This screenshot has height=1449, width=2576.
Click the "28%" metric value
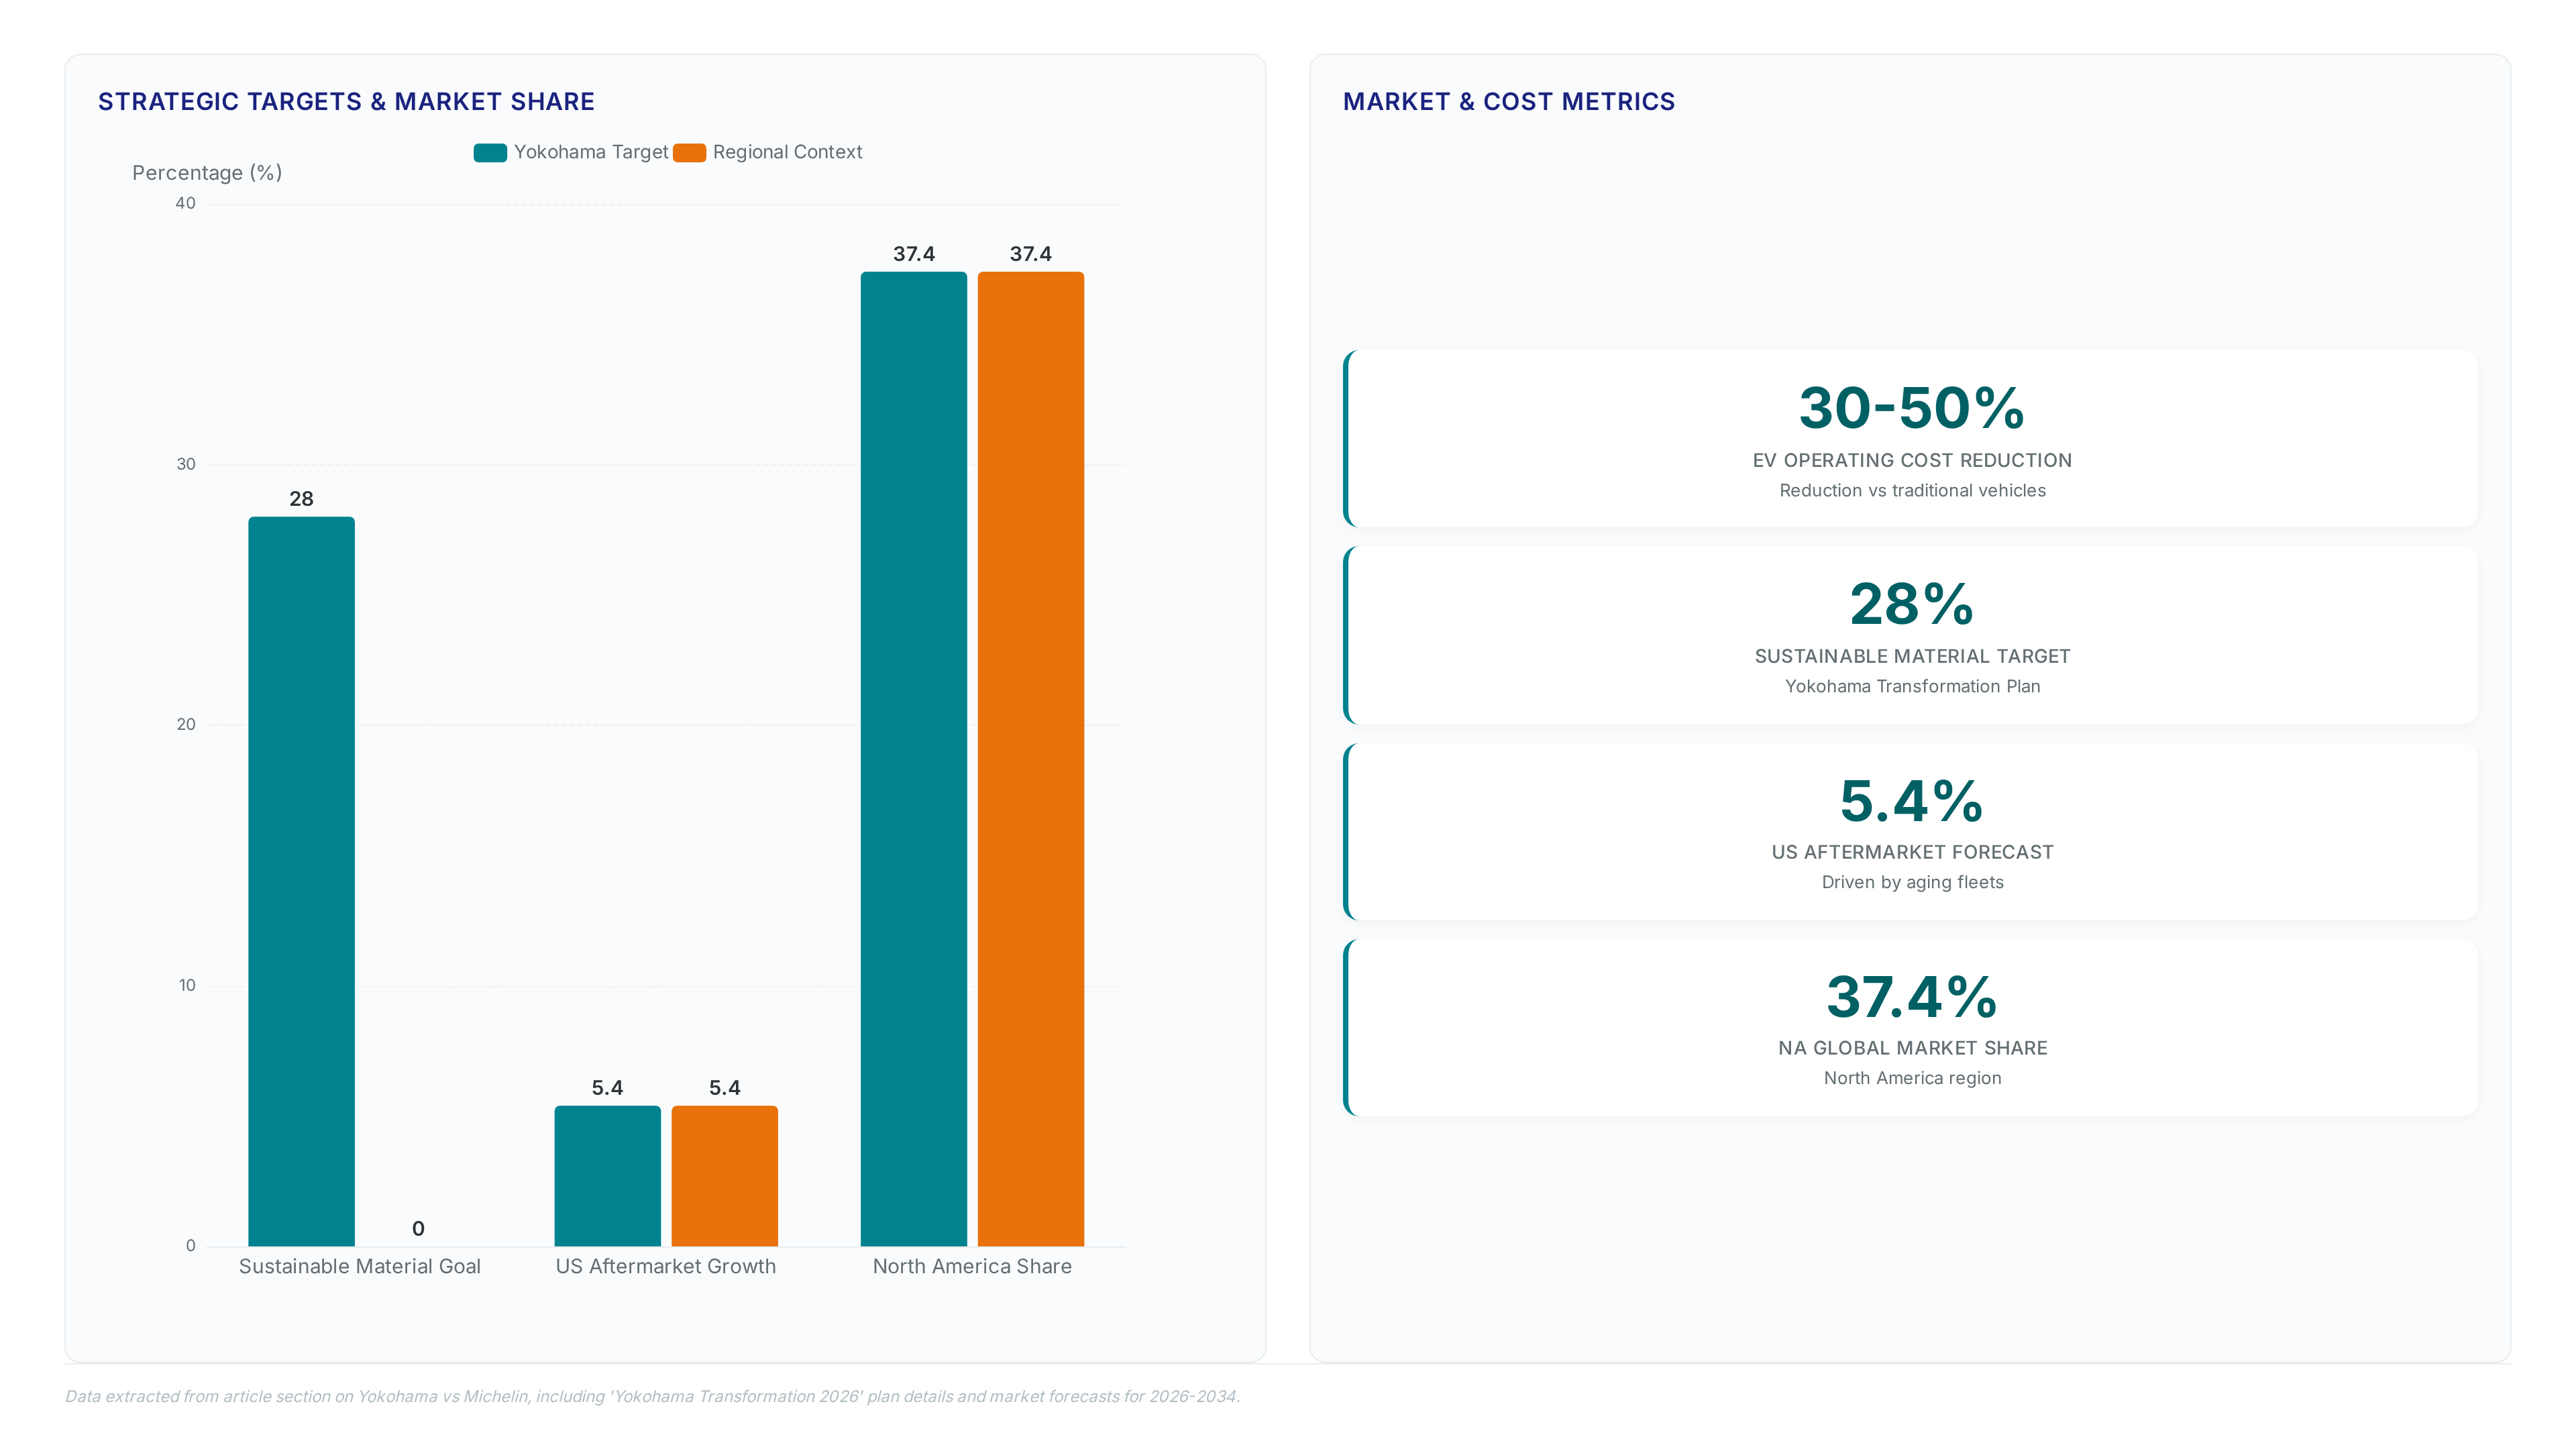click(x=1912, y=605)
